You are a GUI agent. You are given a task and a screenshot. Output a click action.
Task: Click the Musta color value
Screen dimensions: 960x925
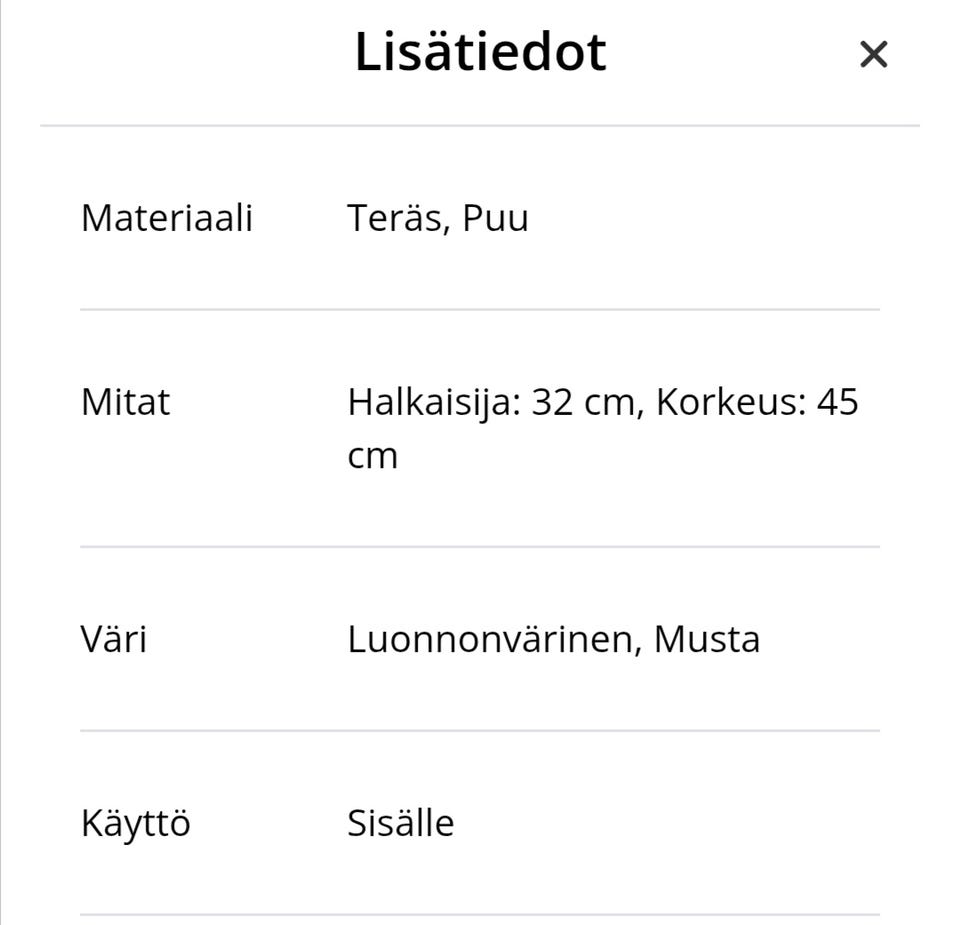(707, 639)
